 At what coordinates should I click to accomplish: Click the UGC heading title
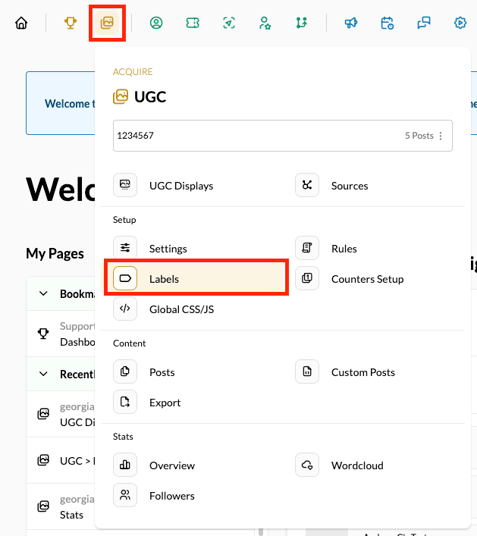[150, 97]
